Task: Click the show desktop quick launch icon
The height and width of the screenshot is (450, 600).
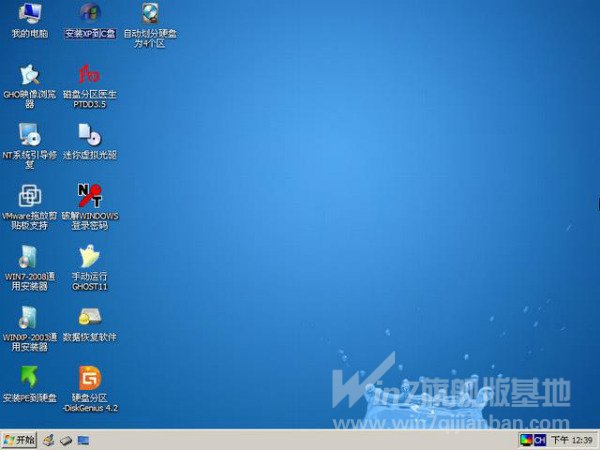Action: [x=83, y=440]
